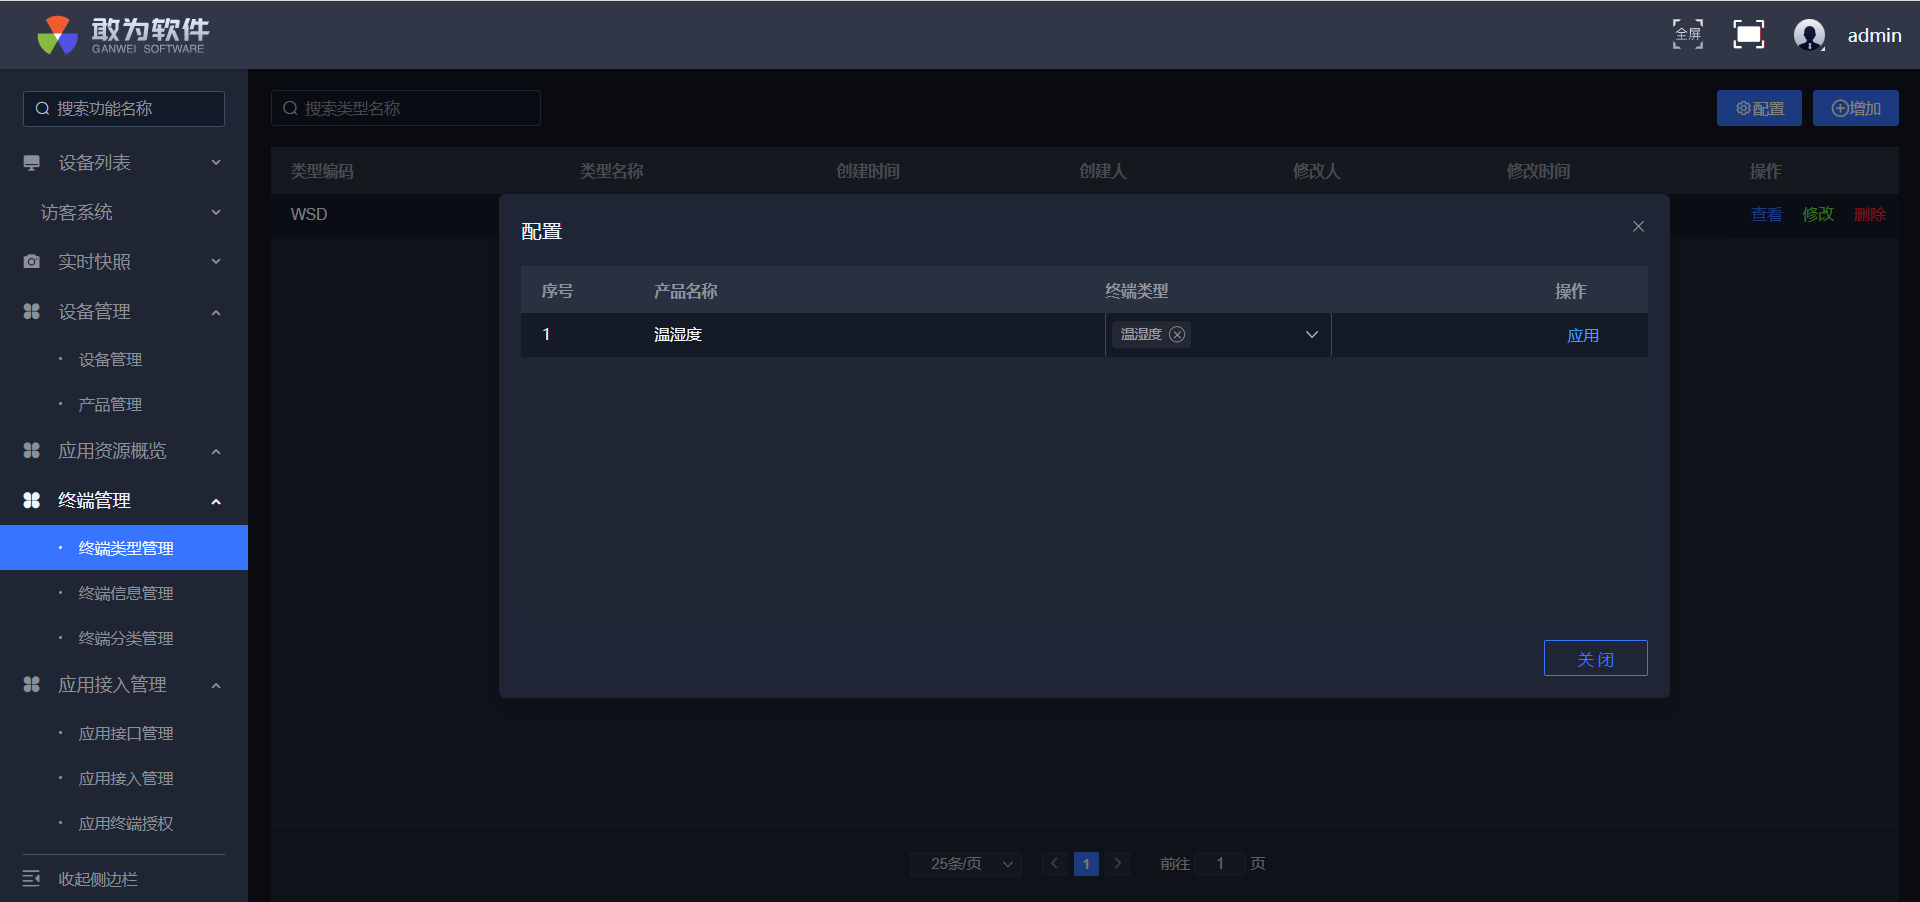Open the admin user avatar
The image size is (1920, 902).
(1809, 35)
